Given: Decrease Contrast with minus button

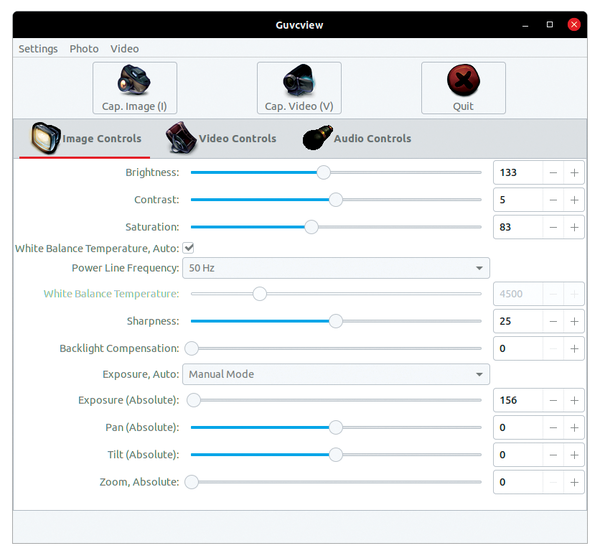Looking at the screenshot, I should (x=553, y=200).
